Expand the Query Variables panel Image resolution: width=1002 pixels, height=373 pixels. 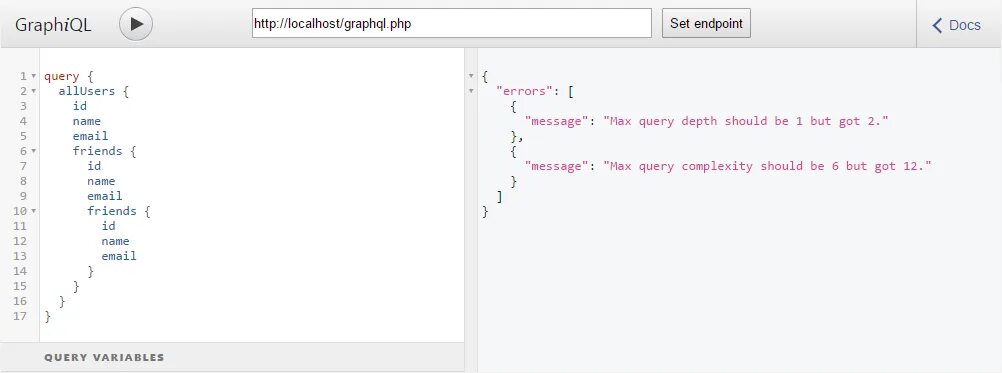[232, 357]
